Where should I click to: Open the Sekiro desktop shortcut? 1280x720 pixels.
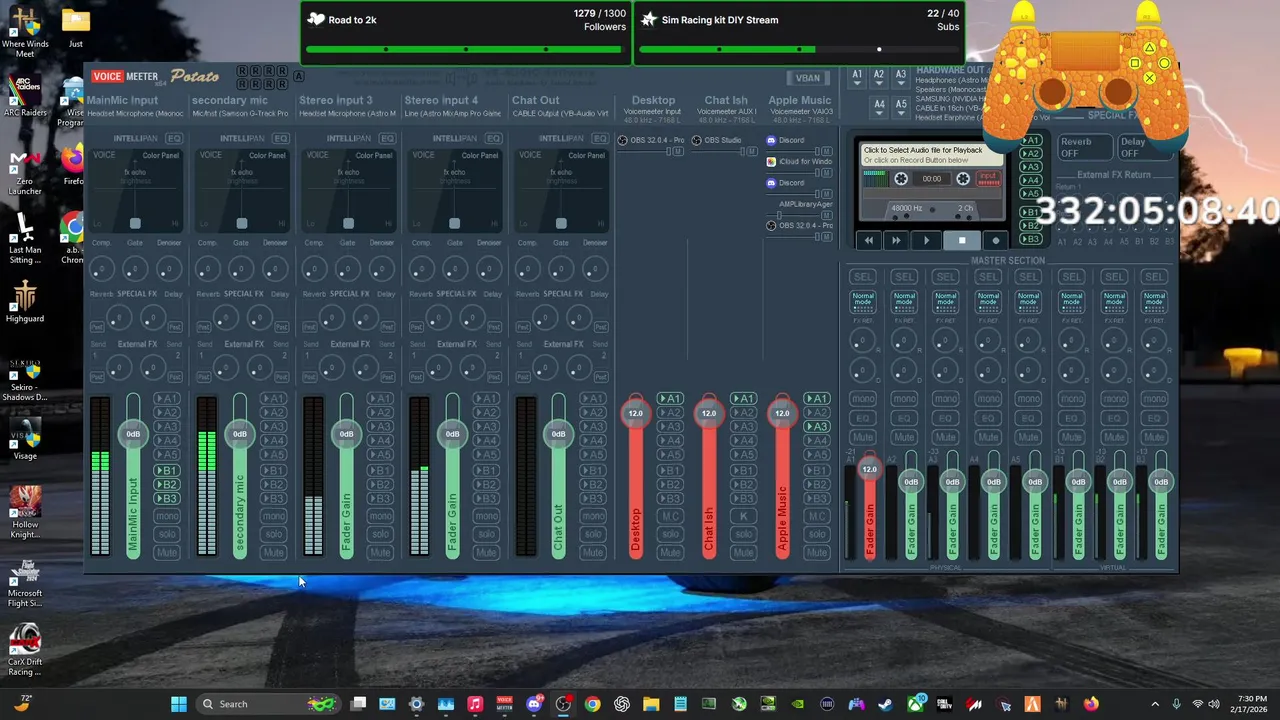click(x=25, y=379)
